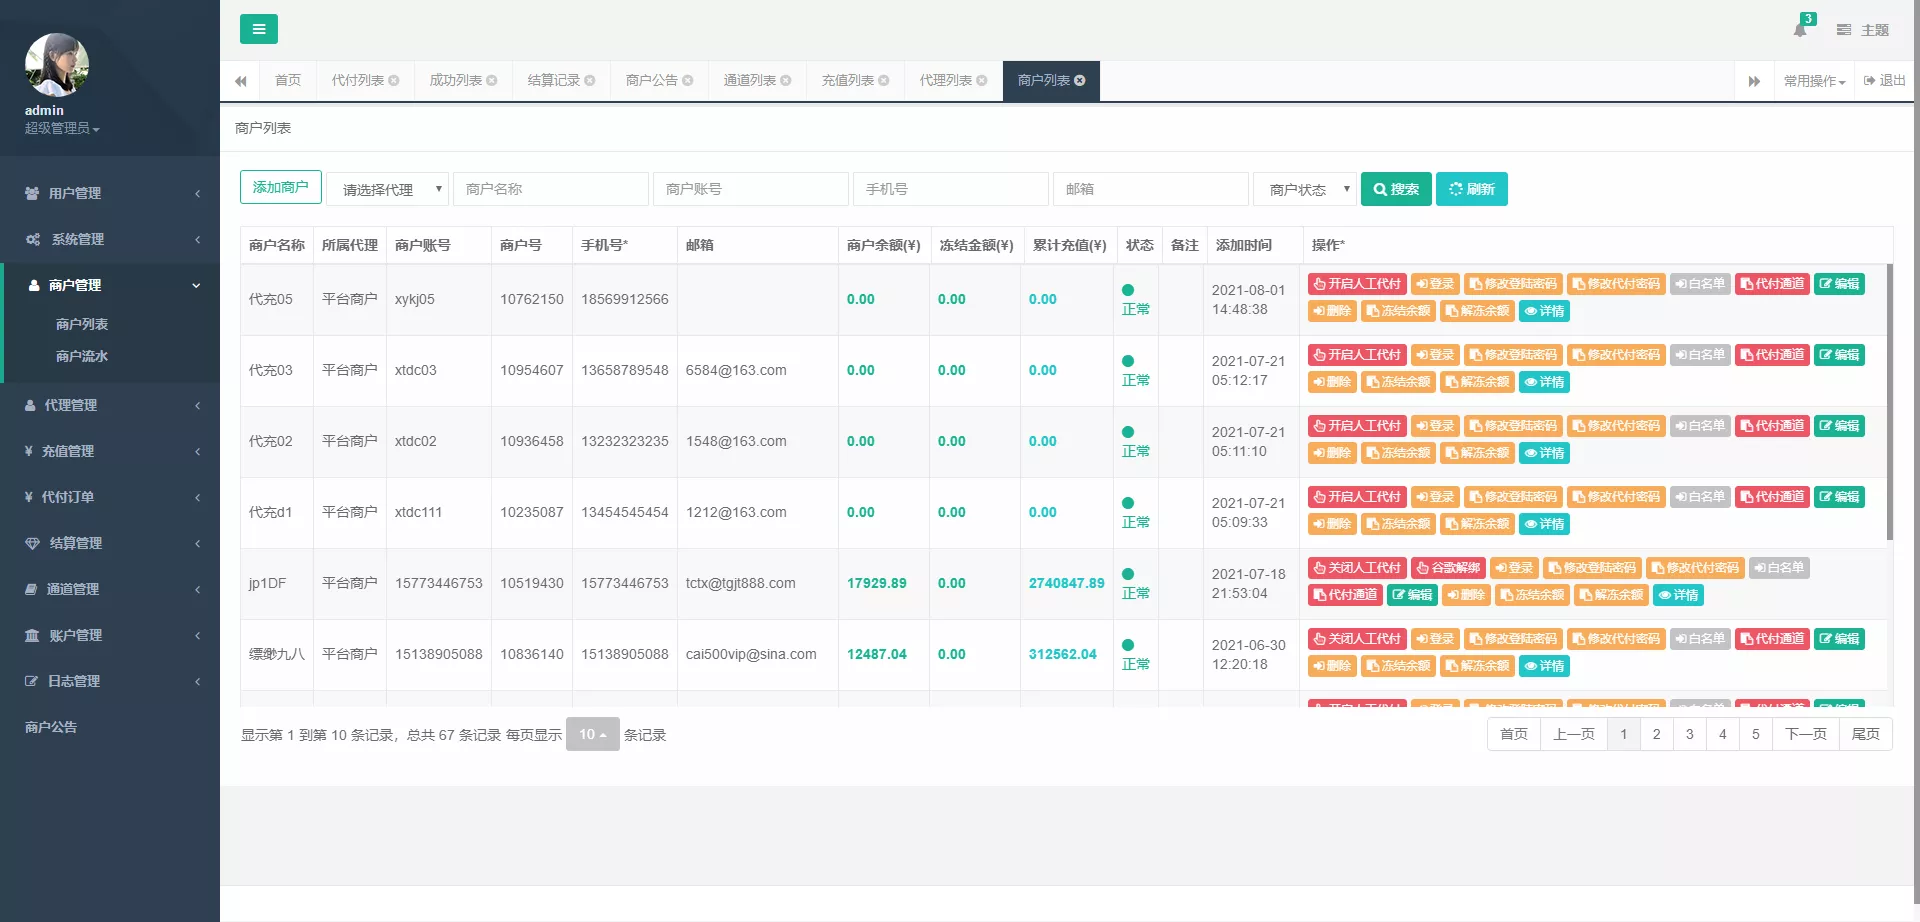
Task: Click the 手机号 search input field
Action: point(950,188)
